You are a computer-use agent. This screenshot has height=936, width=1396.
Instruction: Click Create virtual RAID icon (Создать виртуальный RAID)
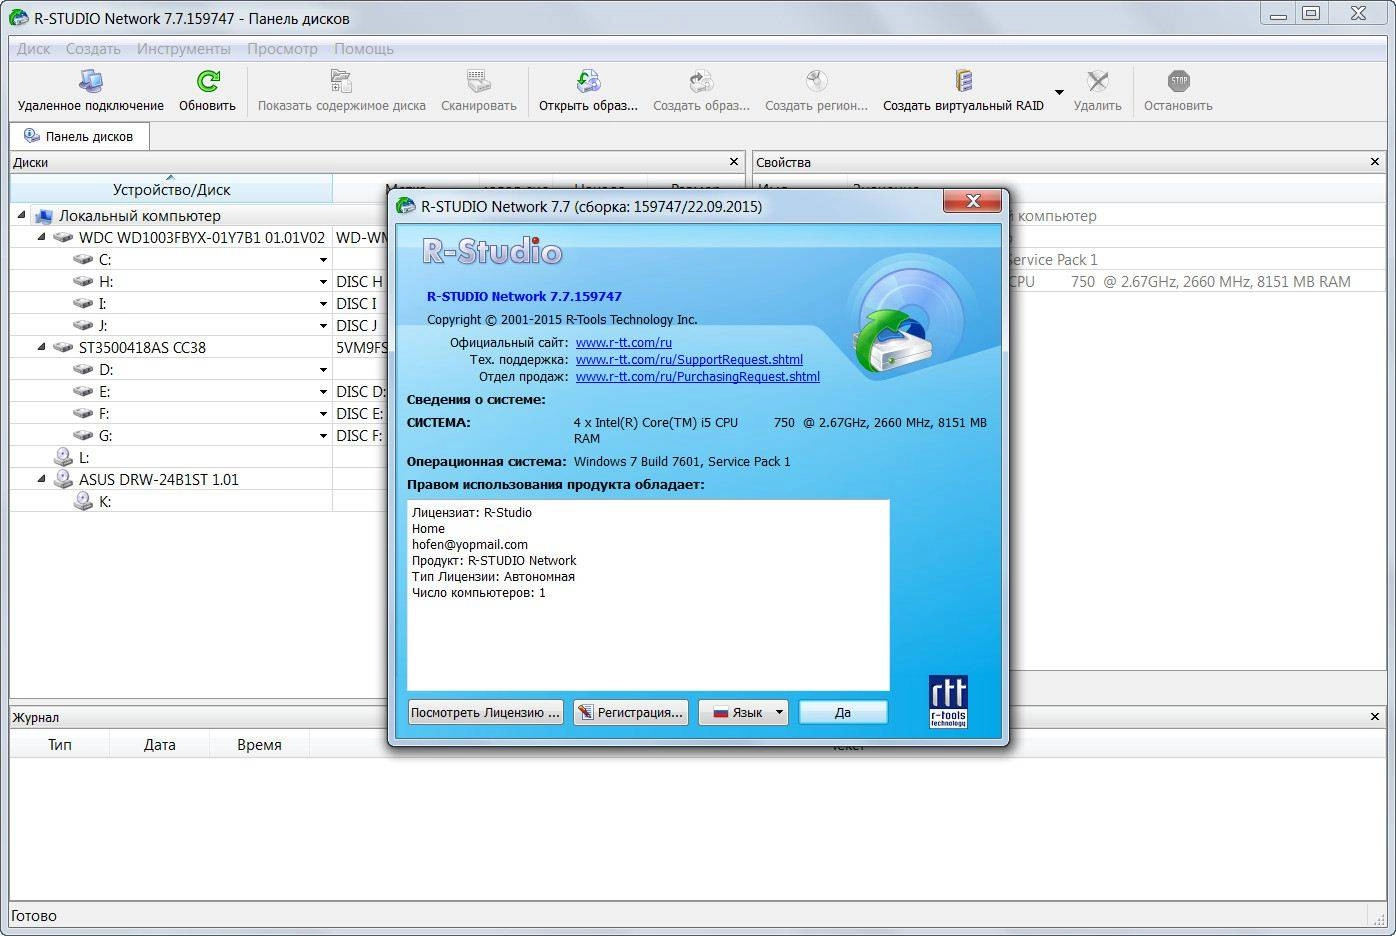point(963,81)
